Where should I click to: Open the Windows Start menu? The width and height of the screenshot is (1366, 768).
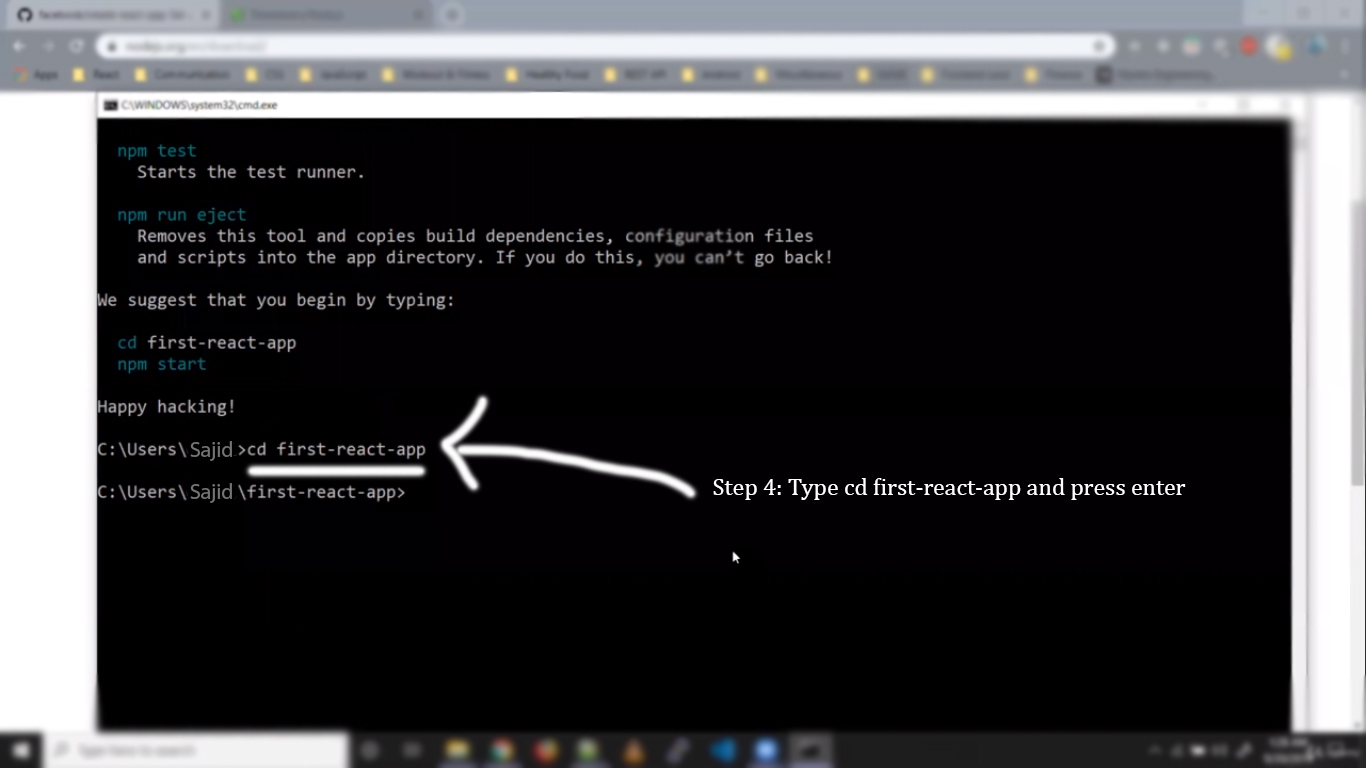pos(21,750)
